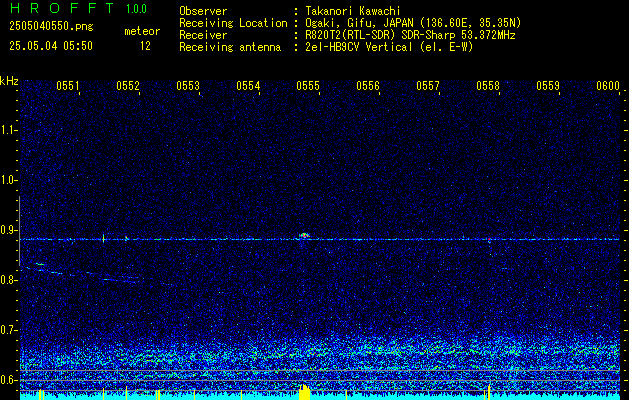The height and width of the screenshot is (400, 629).
Task: Click the red meteor echo at 0558
Action: point(489,240)
